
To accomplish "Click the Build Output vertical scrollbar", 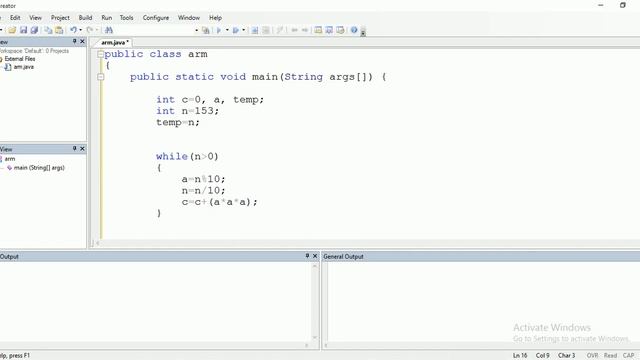I will tap(315, 302).
